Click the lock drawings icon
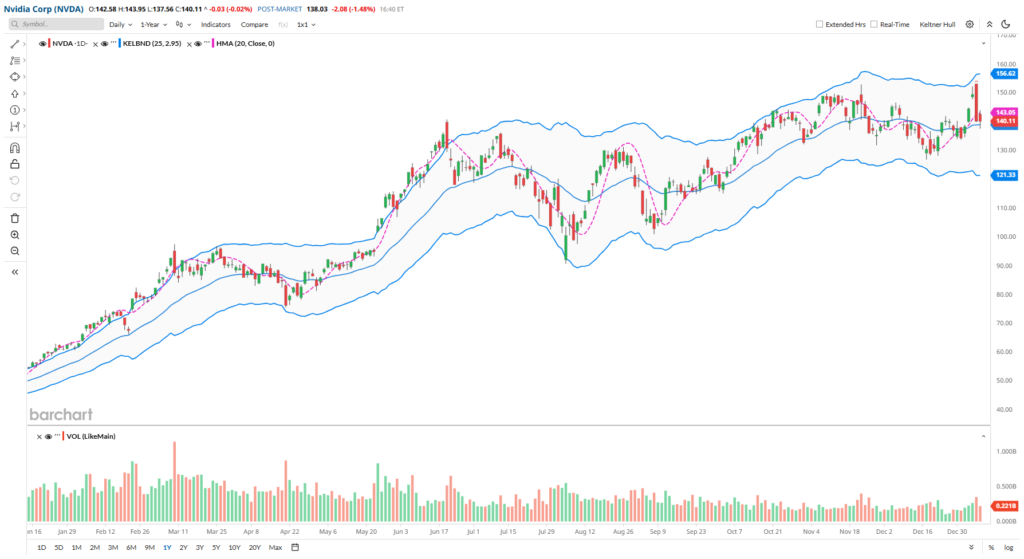The height and width of the screenshot is (559, 1024). (x=15, y=164)
